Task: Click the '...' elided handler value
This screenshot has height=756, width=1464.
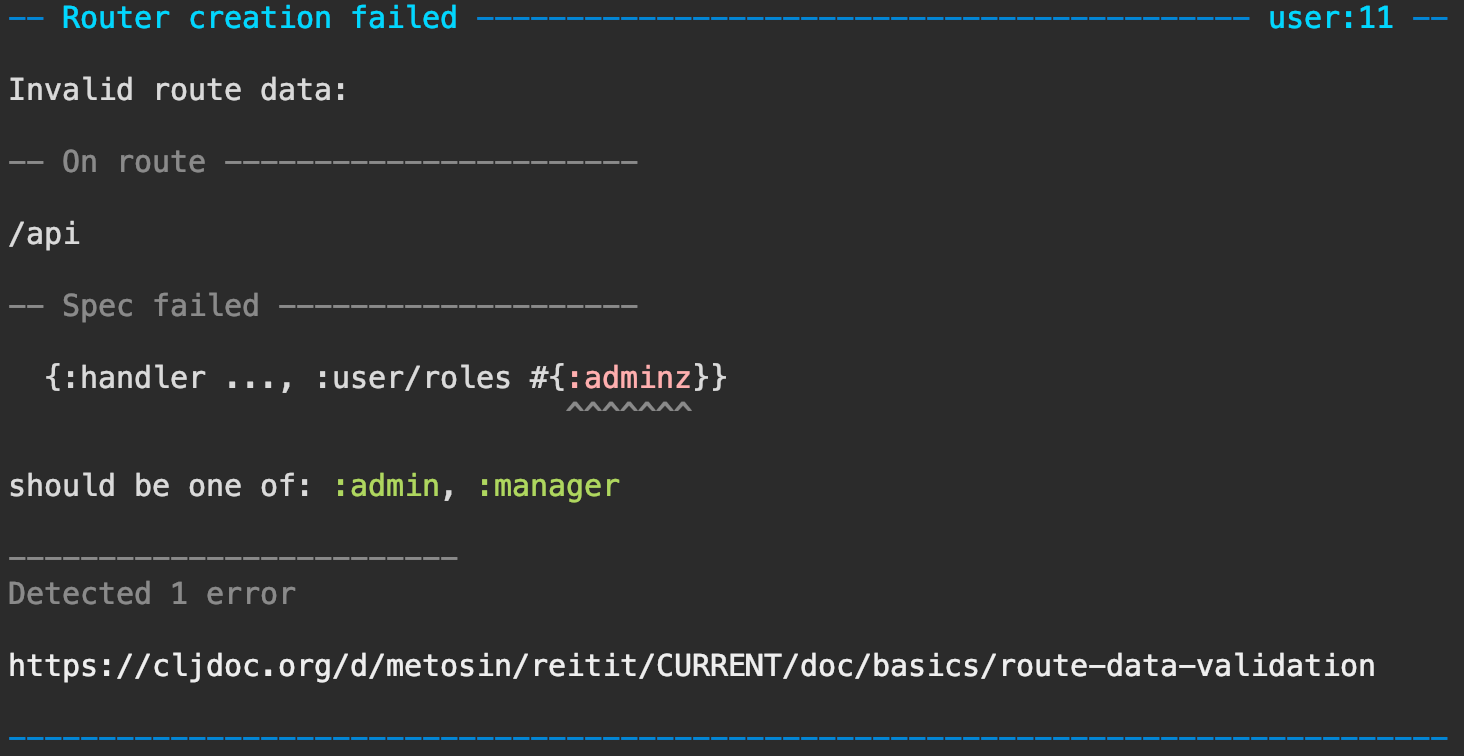Action: pos(250,378)
